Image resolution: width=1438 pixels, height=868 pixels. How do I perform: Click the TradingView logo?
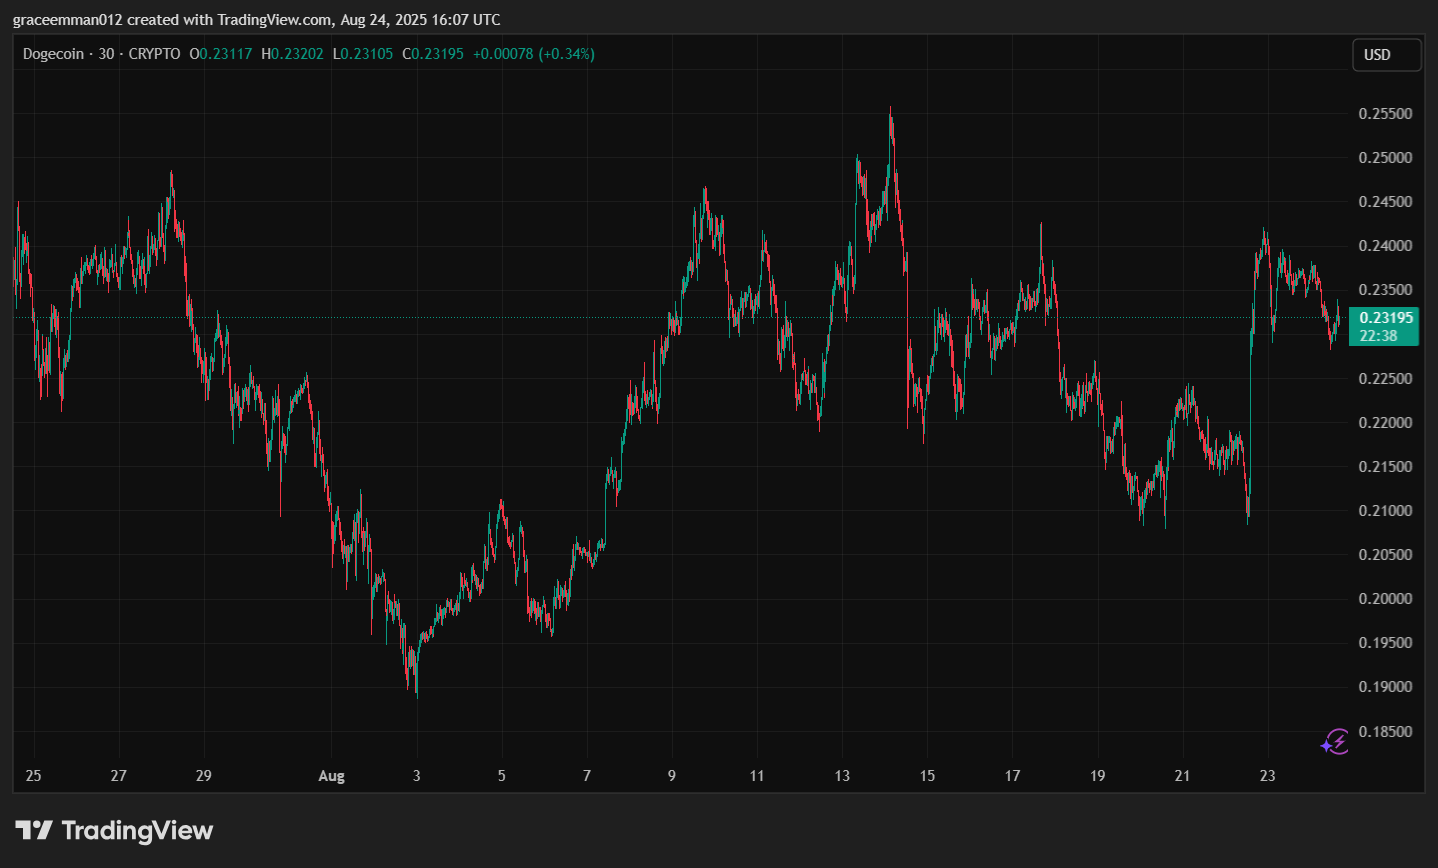coord(114,830)
